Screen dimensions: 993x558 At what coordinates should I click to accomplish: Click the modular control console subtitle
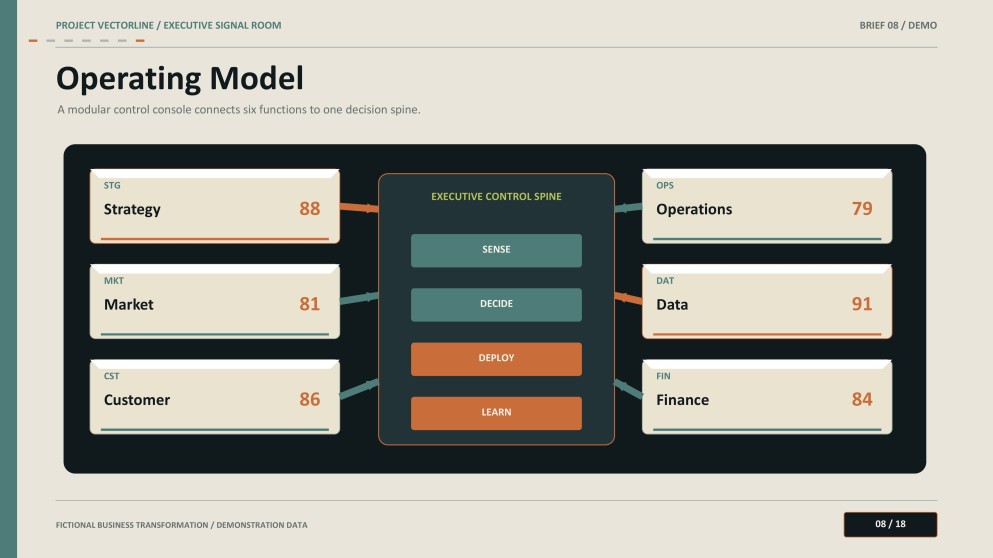pos(239,110)
